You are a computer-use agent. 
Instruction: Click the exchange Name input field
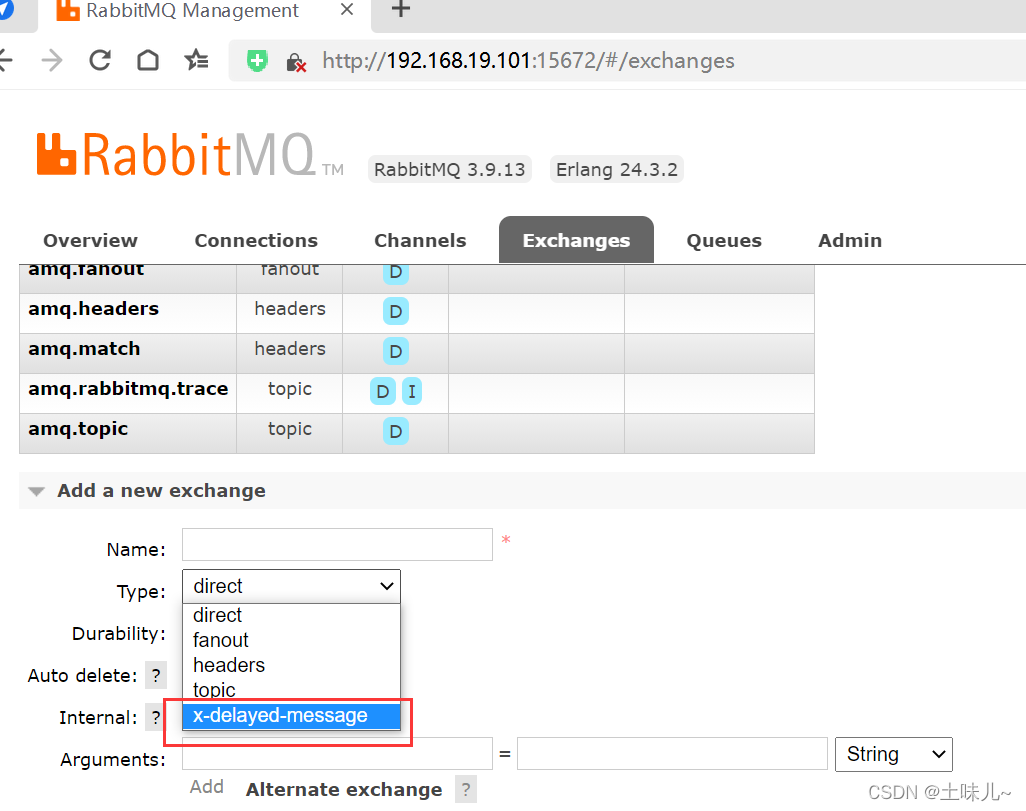tap(337, 545)
